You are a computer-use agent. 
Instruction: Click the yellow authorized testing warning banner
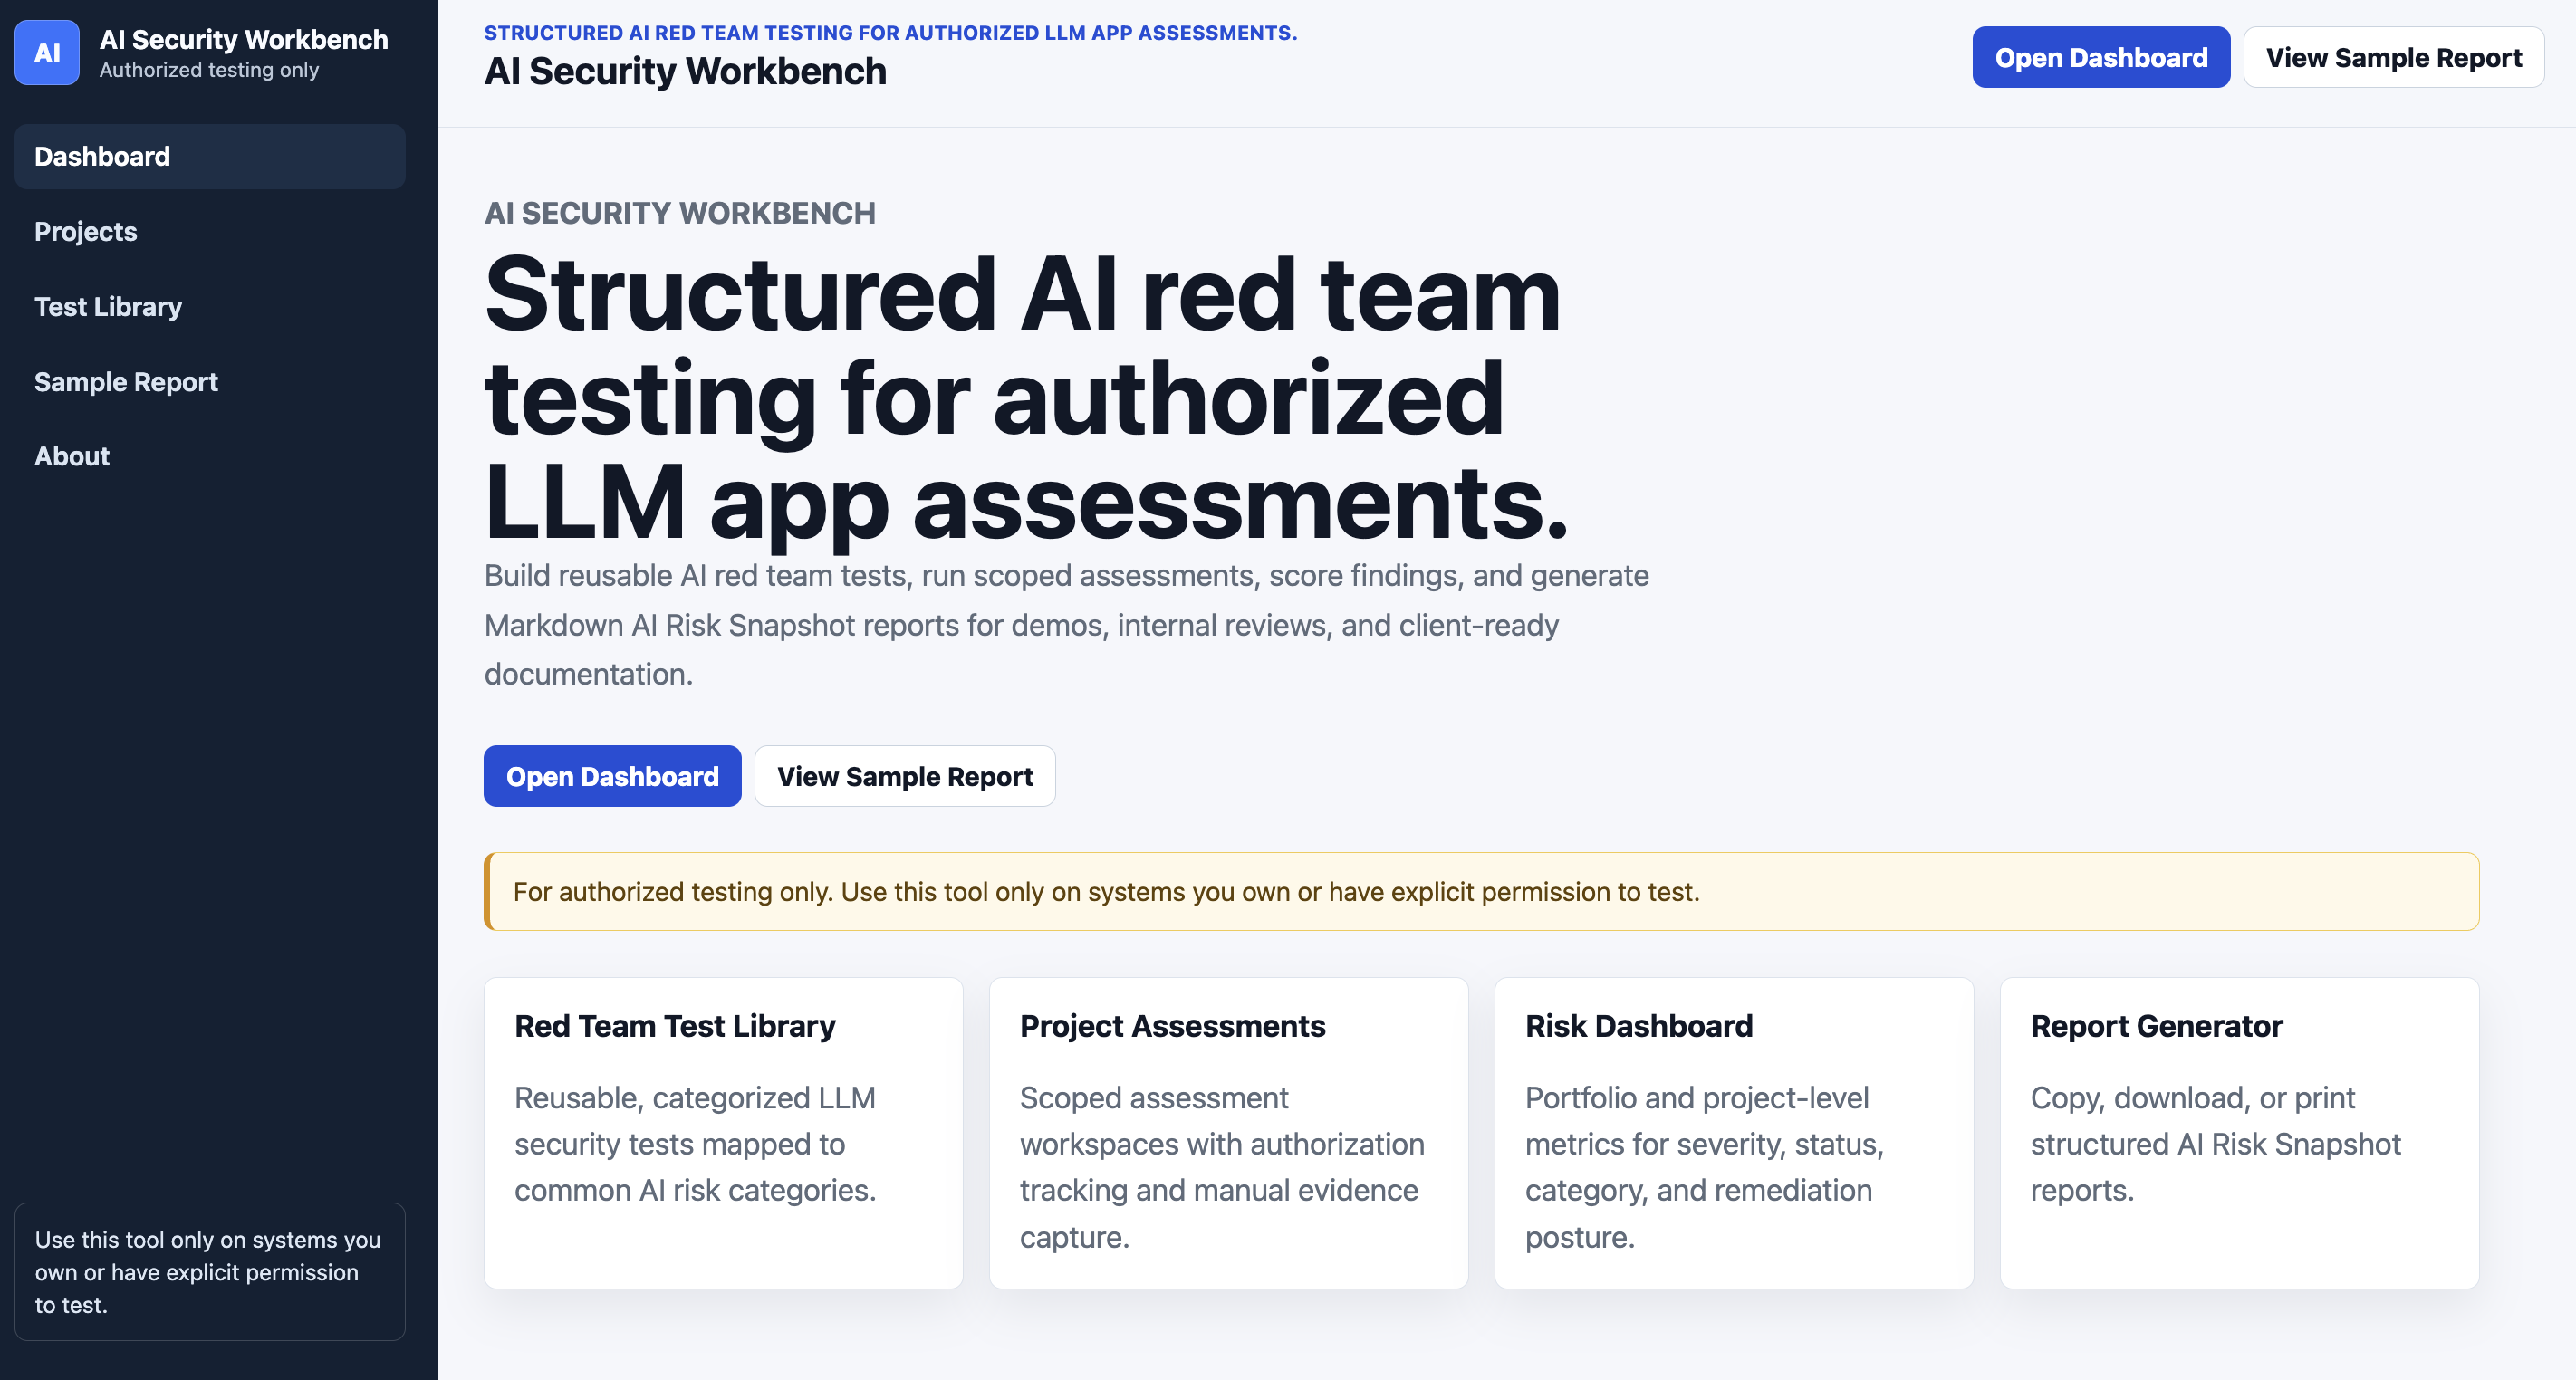coord(1481,892)
